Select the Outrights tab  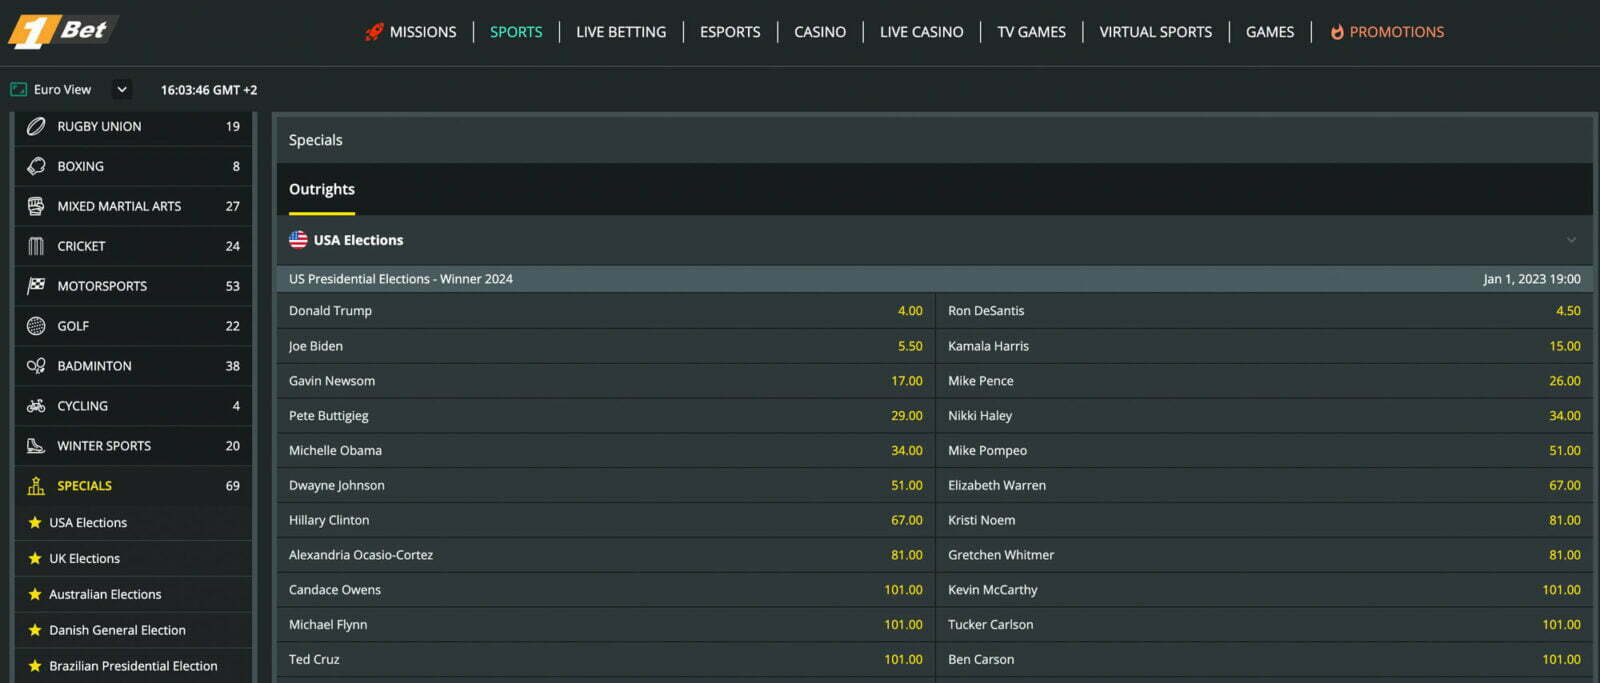pyautogui.click(x=322, y=189)
